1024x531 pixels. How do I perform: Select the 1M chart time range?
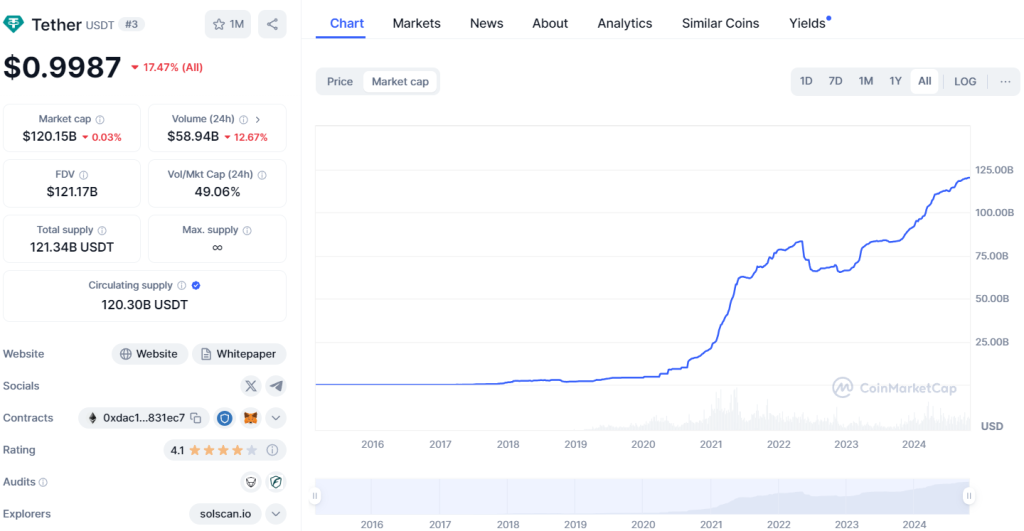click(x=866, y=81)
